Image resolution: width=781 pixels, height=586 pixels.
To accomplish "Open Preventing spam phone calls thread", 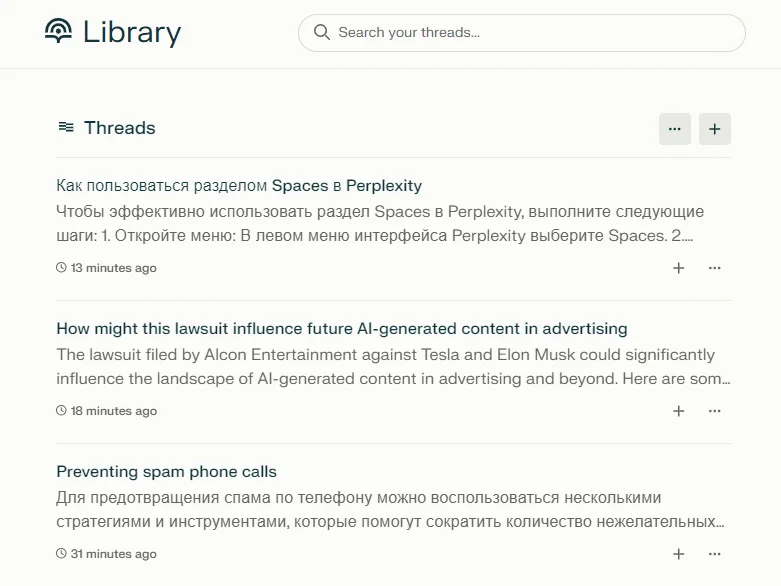I will [x=166, y=471].
